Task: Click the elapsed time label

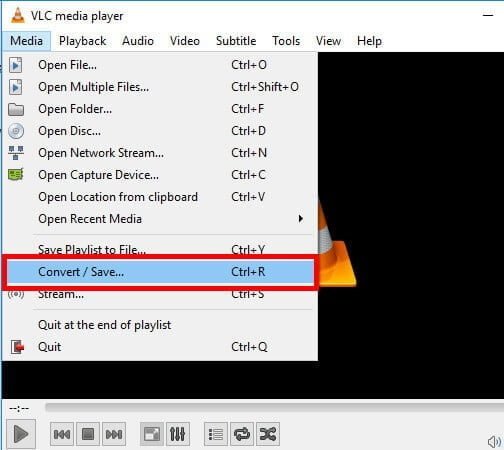Action: (19, 408)
